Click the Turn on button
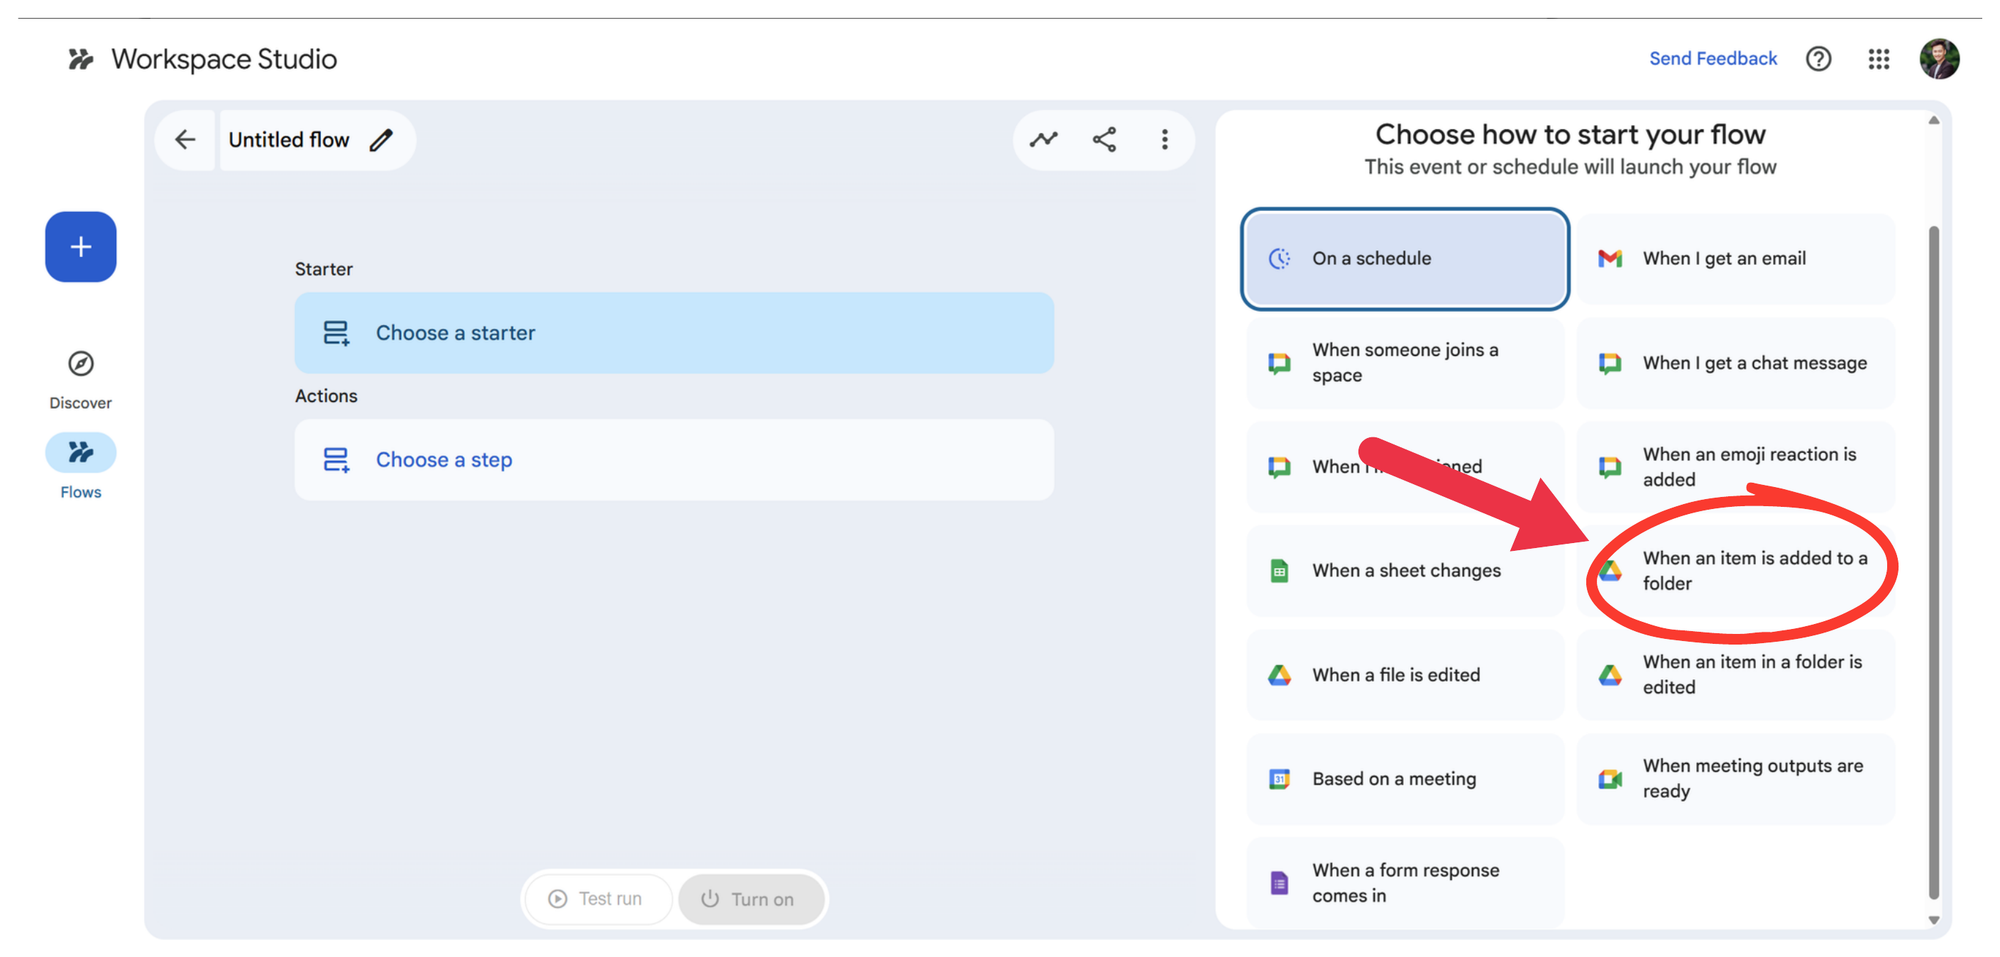 [750, 899]
